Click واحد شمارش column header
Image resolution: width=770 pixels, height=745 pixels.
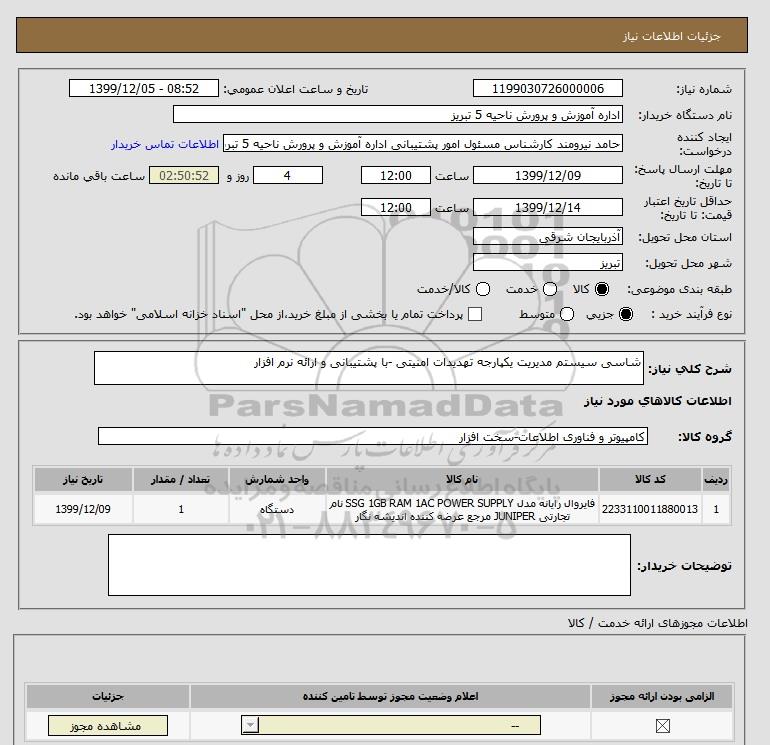pyautogui.click(x=277, y=479)
